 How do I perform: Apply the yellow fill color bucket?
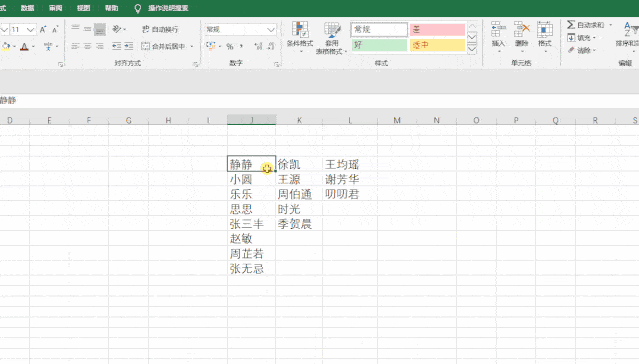5,46
